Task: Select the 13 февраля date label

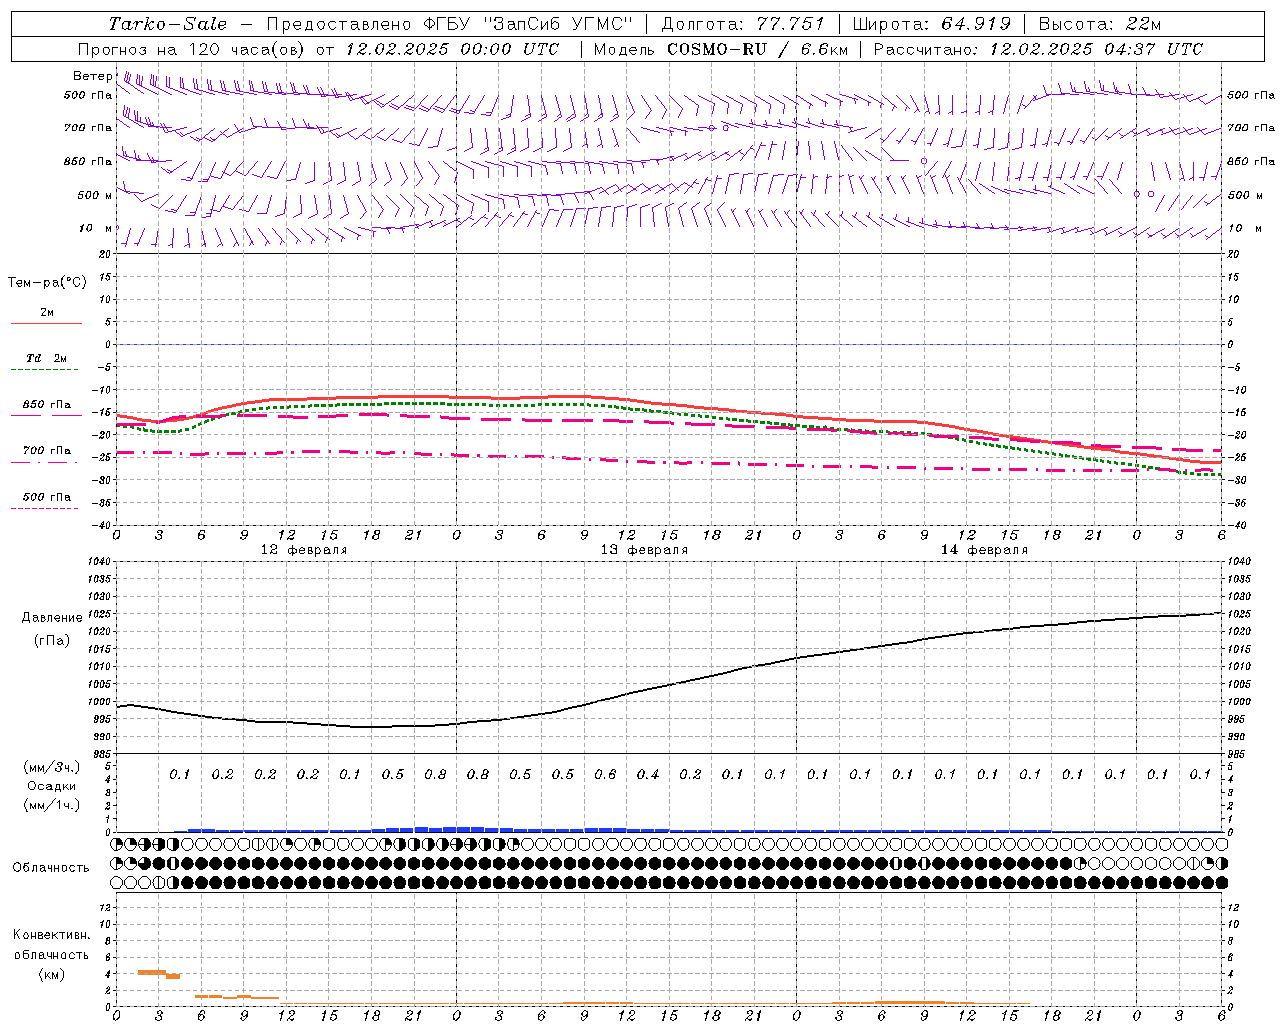Action: point(644,550)
